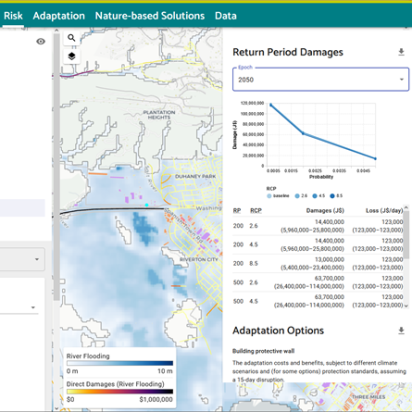The width and height of the screenshot is (412, 412).
Task: Open the Epoch 2050 dropdown
Action: (x=321, y=79)
